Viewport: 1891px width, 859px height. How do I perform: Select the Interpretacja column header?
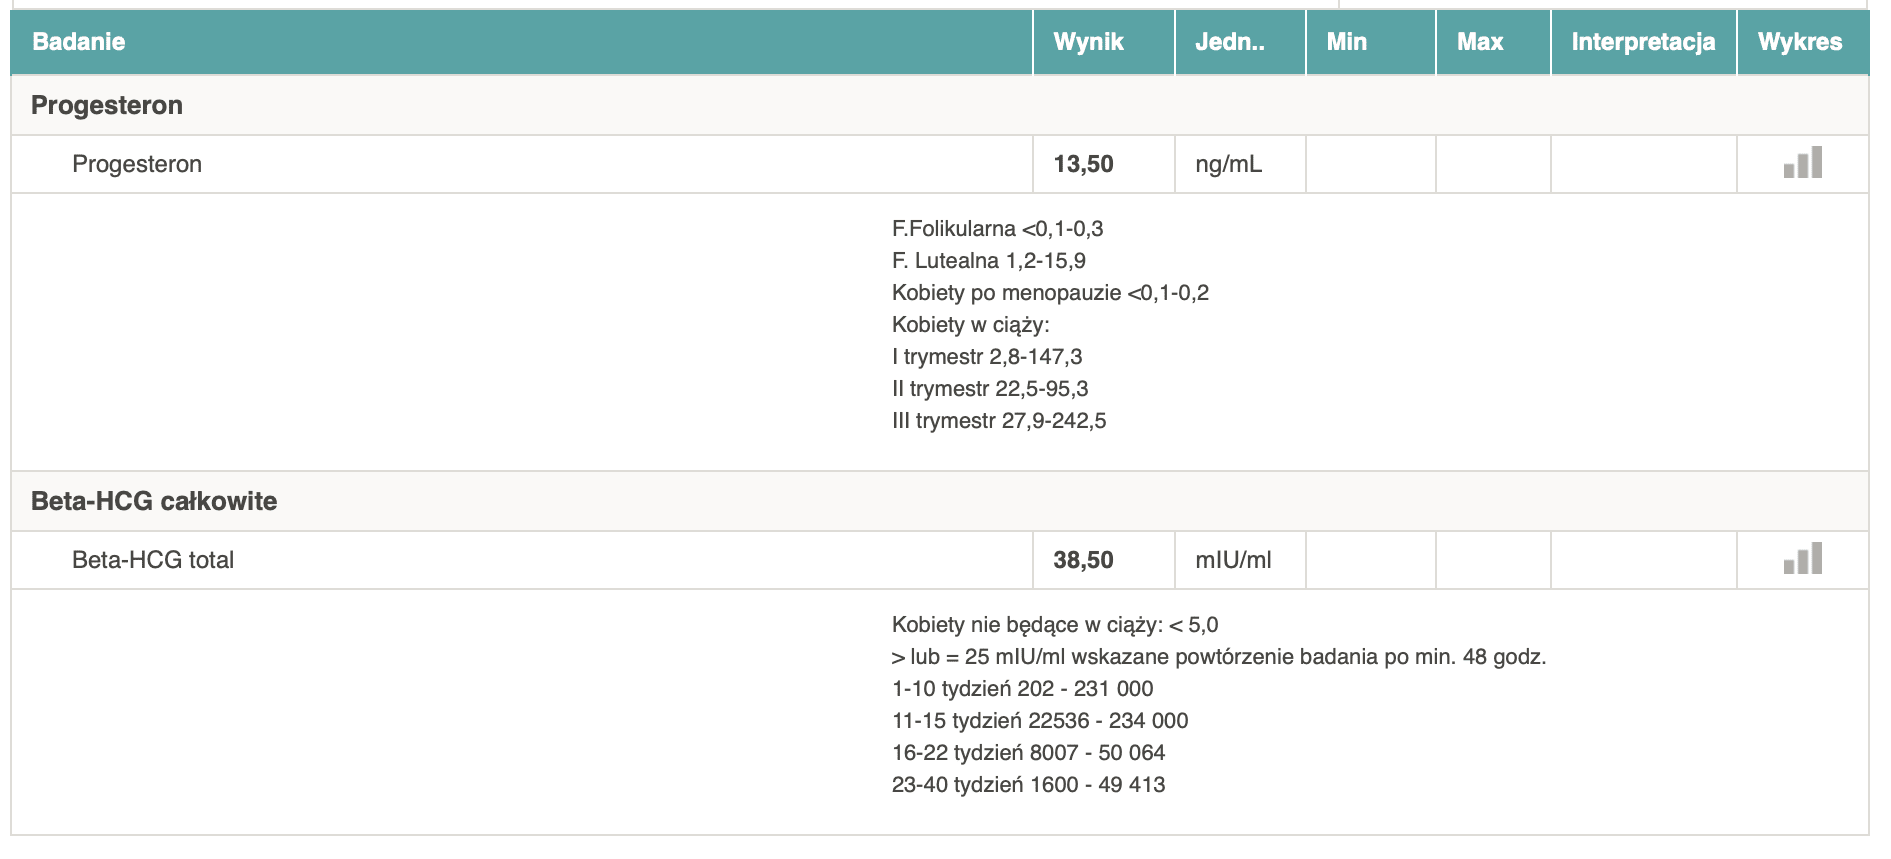[1643, 42]
